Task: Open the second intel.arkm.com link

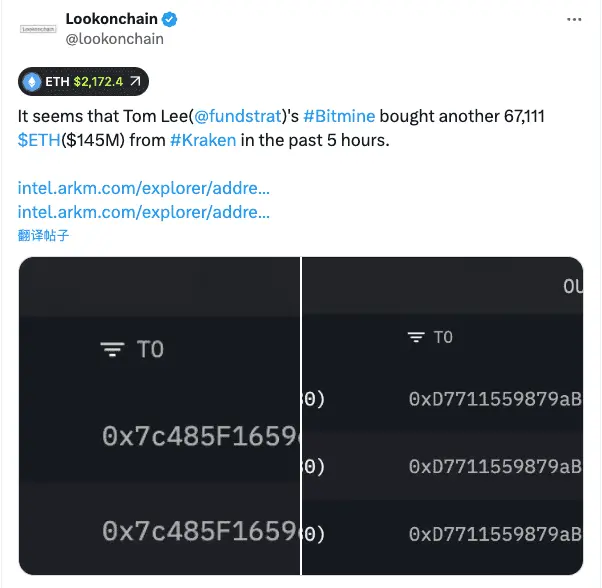Action: pyautogui.click(x=144, y=211)
